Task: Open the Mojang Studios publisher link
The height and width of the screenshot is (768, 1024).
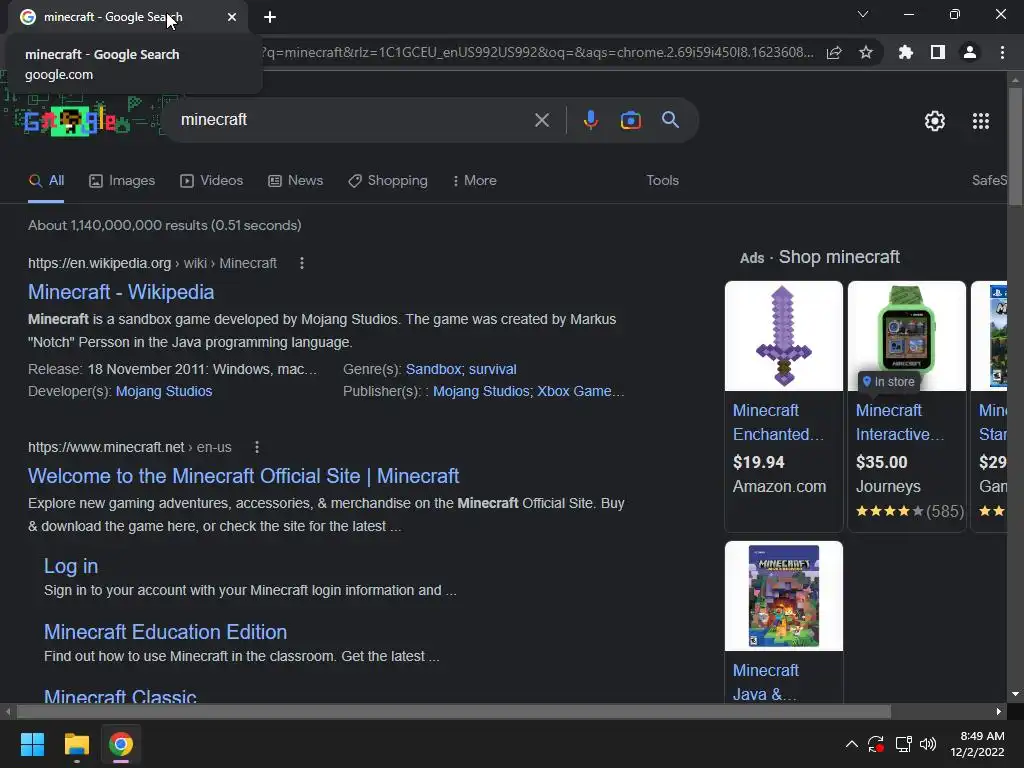Action: [x=481, y=391]
